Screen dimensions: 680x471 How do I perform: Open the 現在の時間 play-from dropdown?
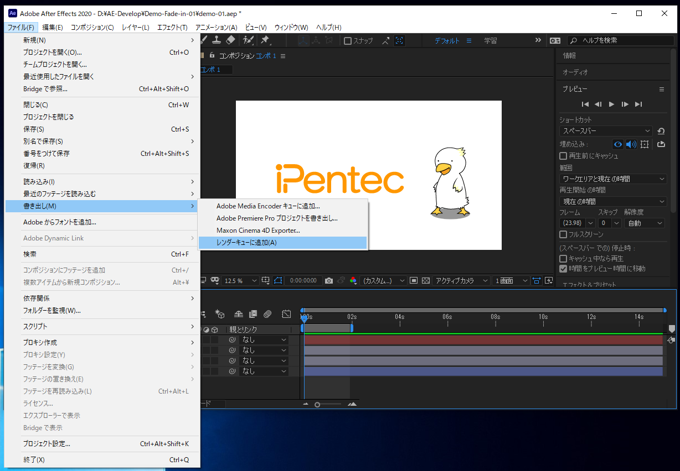[613, 201]
